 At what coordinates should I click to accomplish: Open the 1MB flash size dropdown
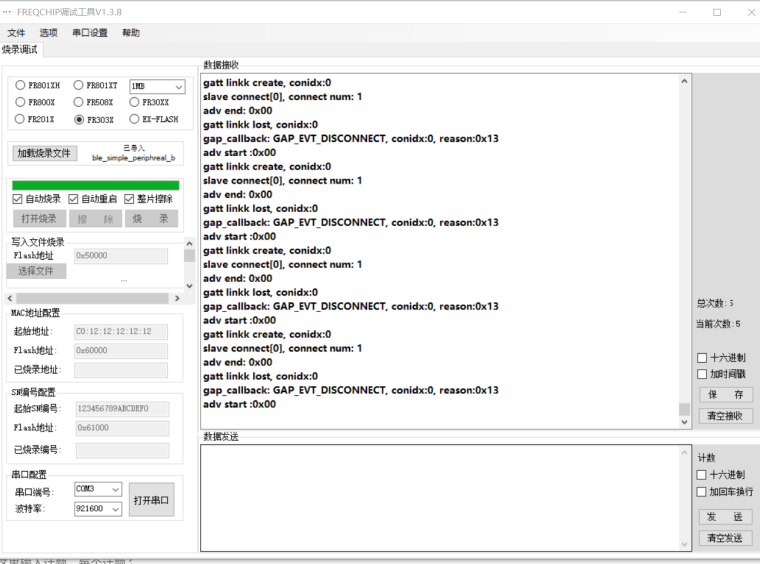pyautogui.click(x=157, y=87)
